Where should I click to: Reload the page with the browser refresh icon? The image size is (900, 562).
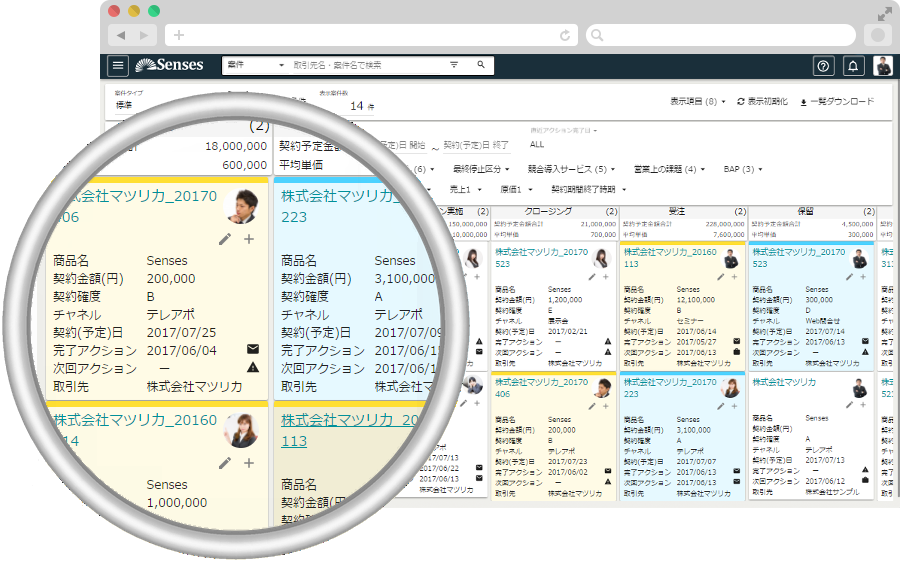click(565, 36)
